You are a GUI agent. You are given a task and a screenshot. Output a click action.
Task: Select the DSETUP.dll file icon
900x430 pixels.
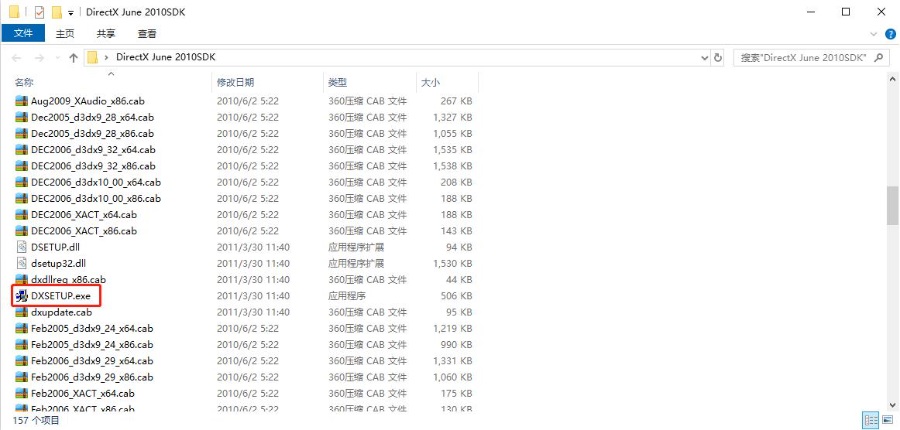pyautogui.click(x=21, y=247)
